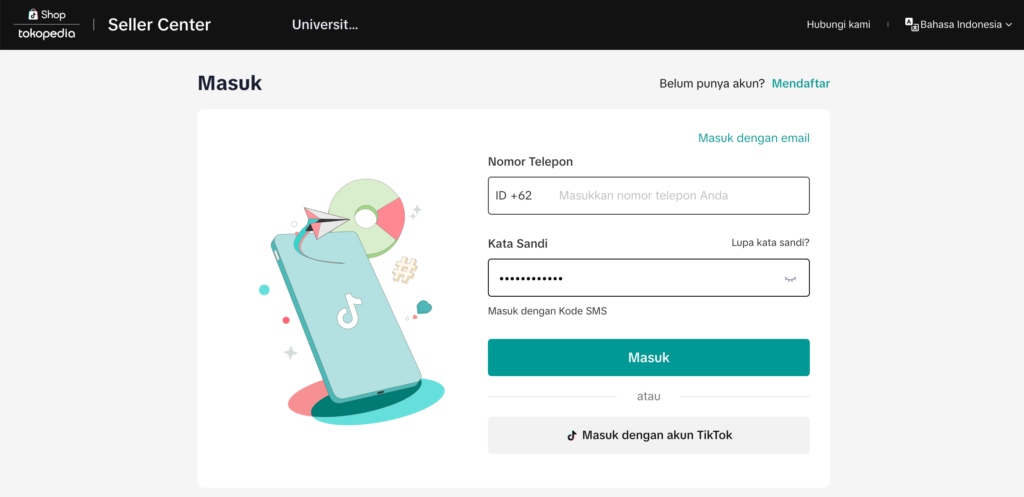The image size is (1024, 497).
Task: Sign in with Masuk dengan akun TikTok
Action: (648, 435)
